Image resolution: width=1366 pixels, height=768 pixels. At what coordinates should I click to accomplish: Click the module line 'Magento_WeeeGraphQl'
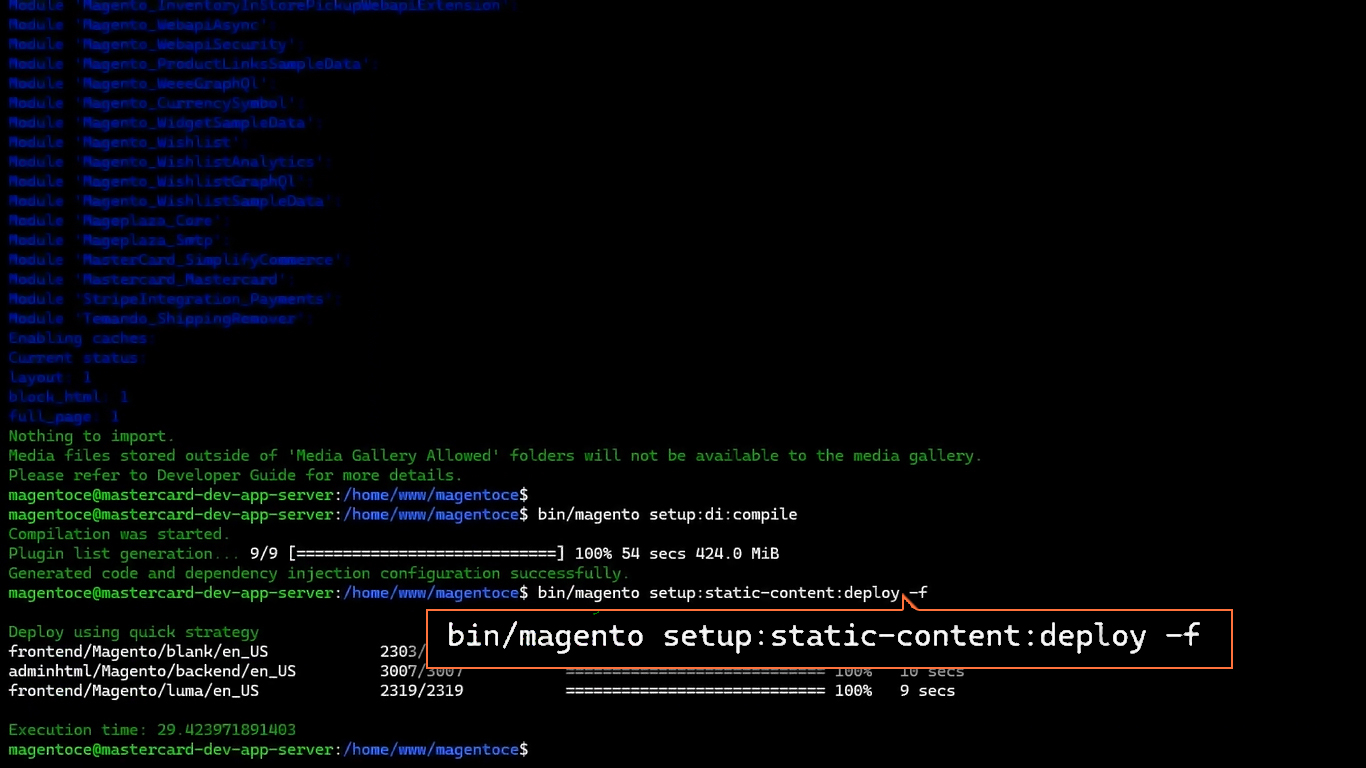(142, 84)
